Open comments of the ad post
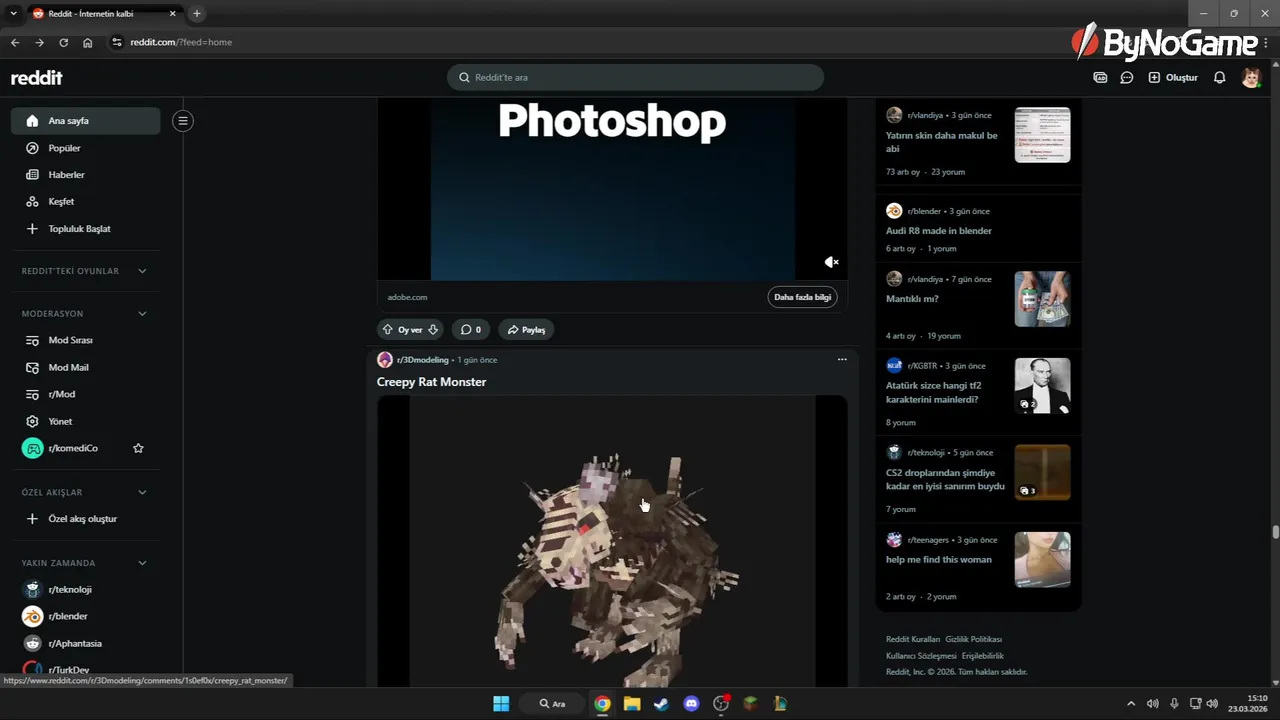The width and height of the screenshot is (1280, 720). [471, 330]
